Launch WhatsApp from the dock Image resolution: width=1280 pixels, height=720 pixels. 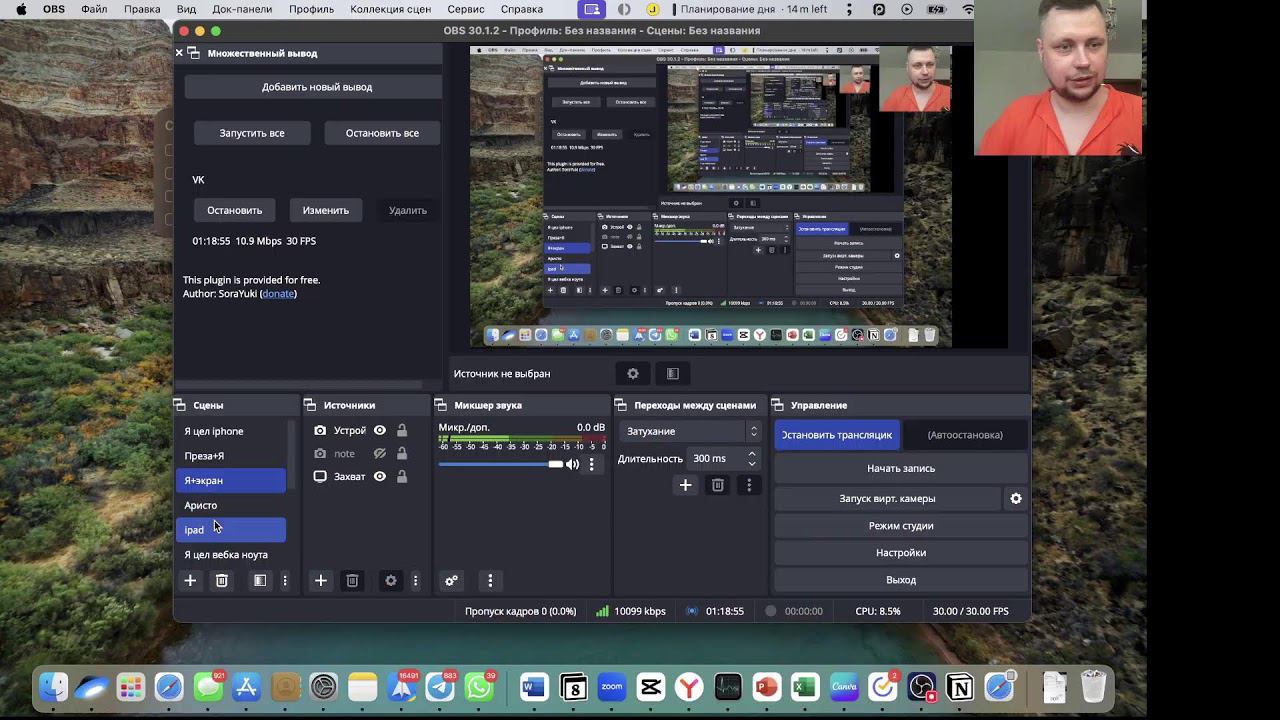point(480,687)
